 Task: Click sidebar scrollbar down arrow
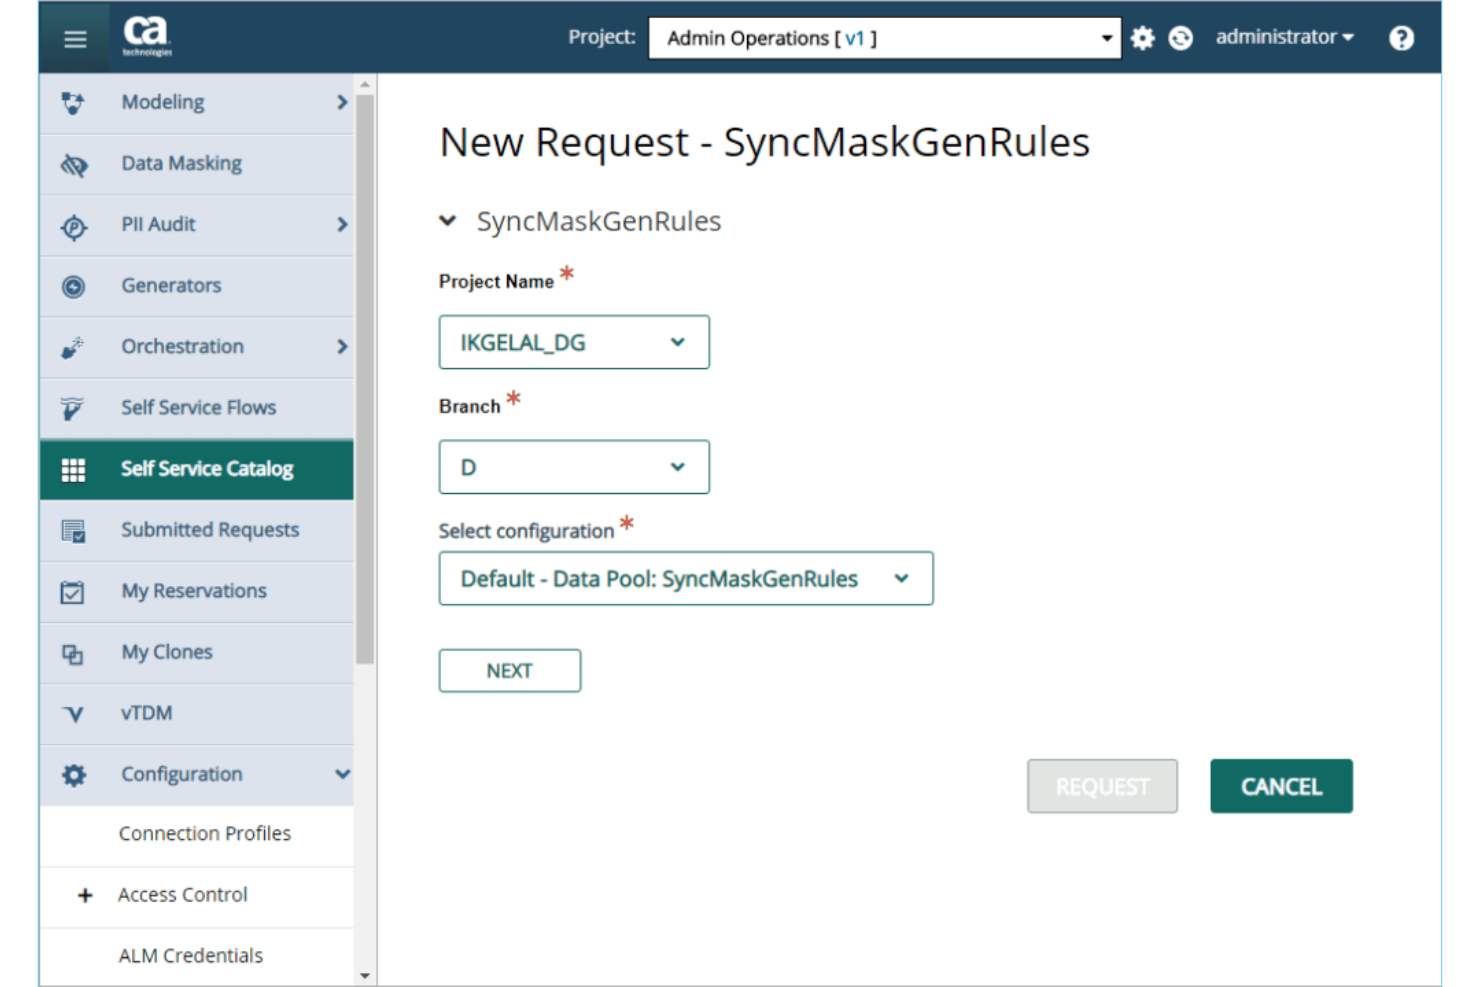365,975
